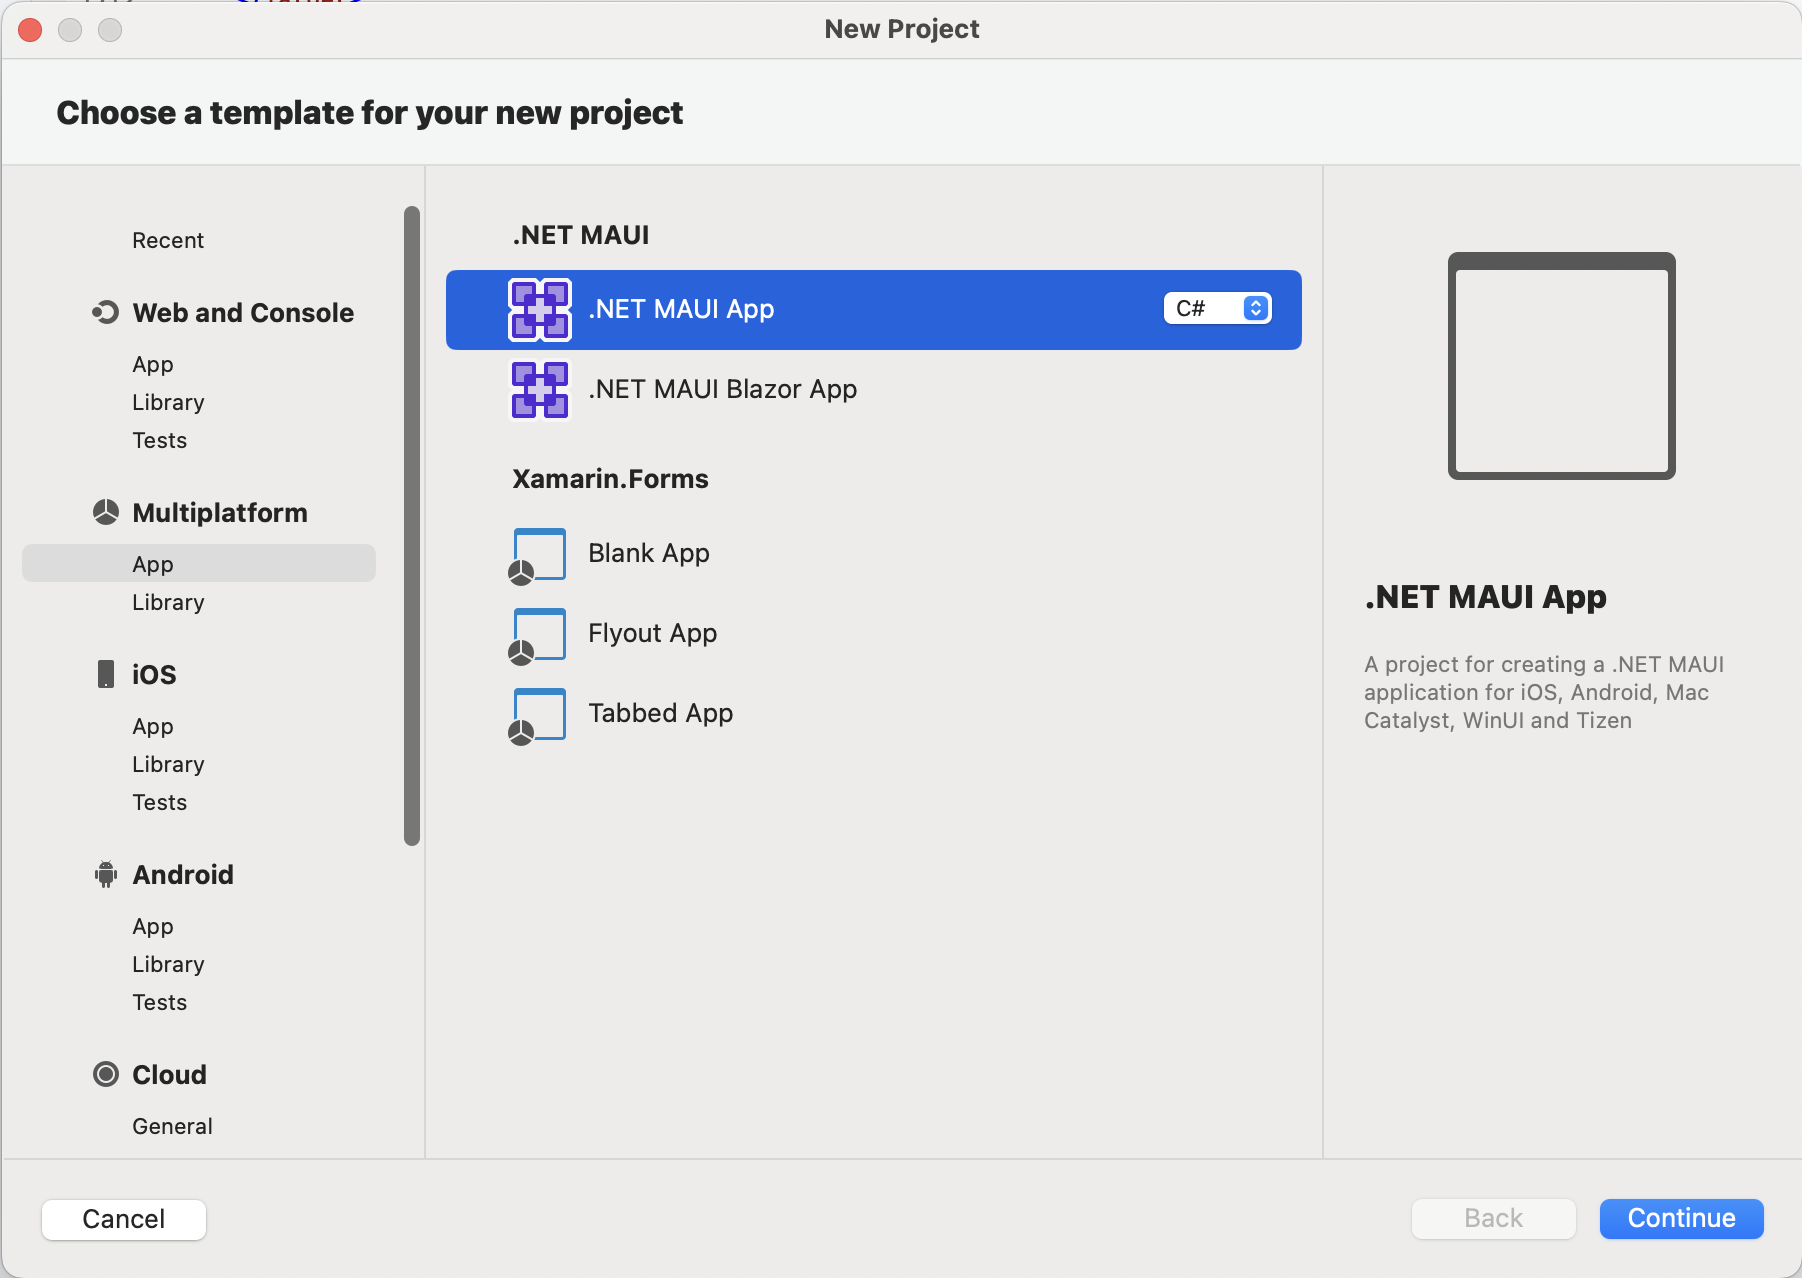Cancel the new project dialog

123,1219
